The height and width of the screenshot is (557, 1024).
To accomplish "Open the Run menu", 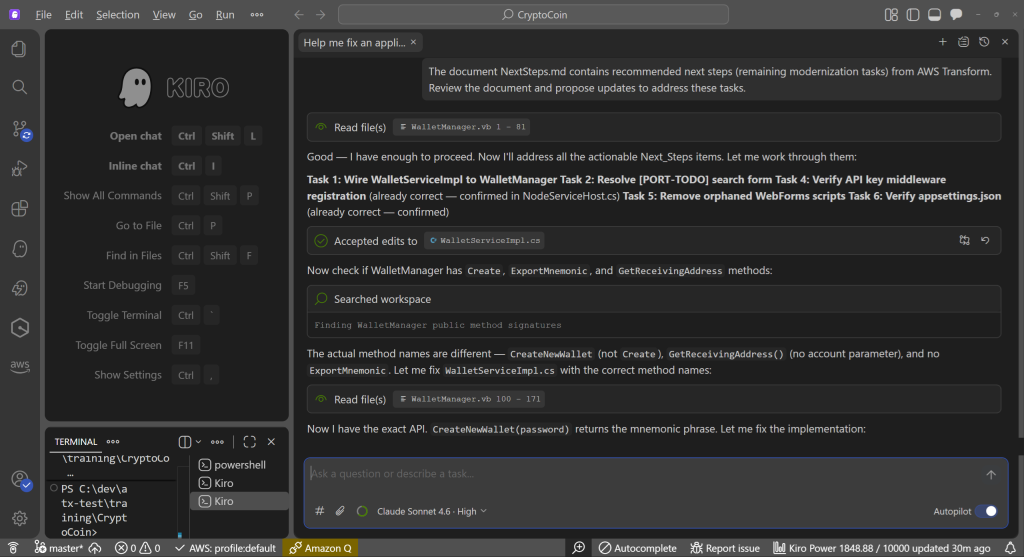I will point(225,14).
